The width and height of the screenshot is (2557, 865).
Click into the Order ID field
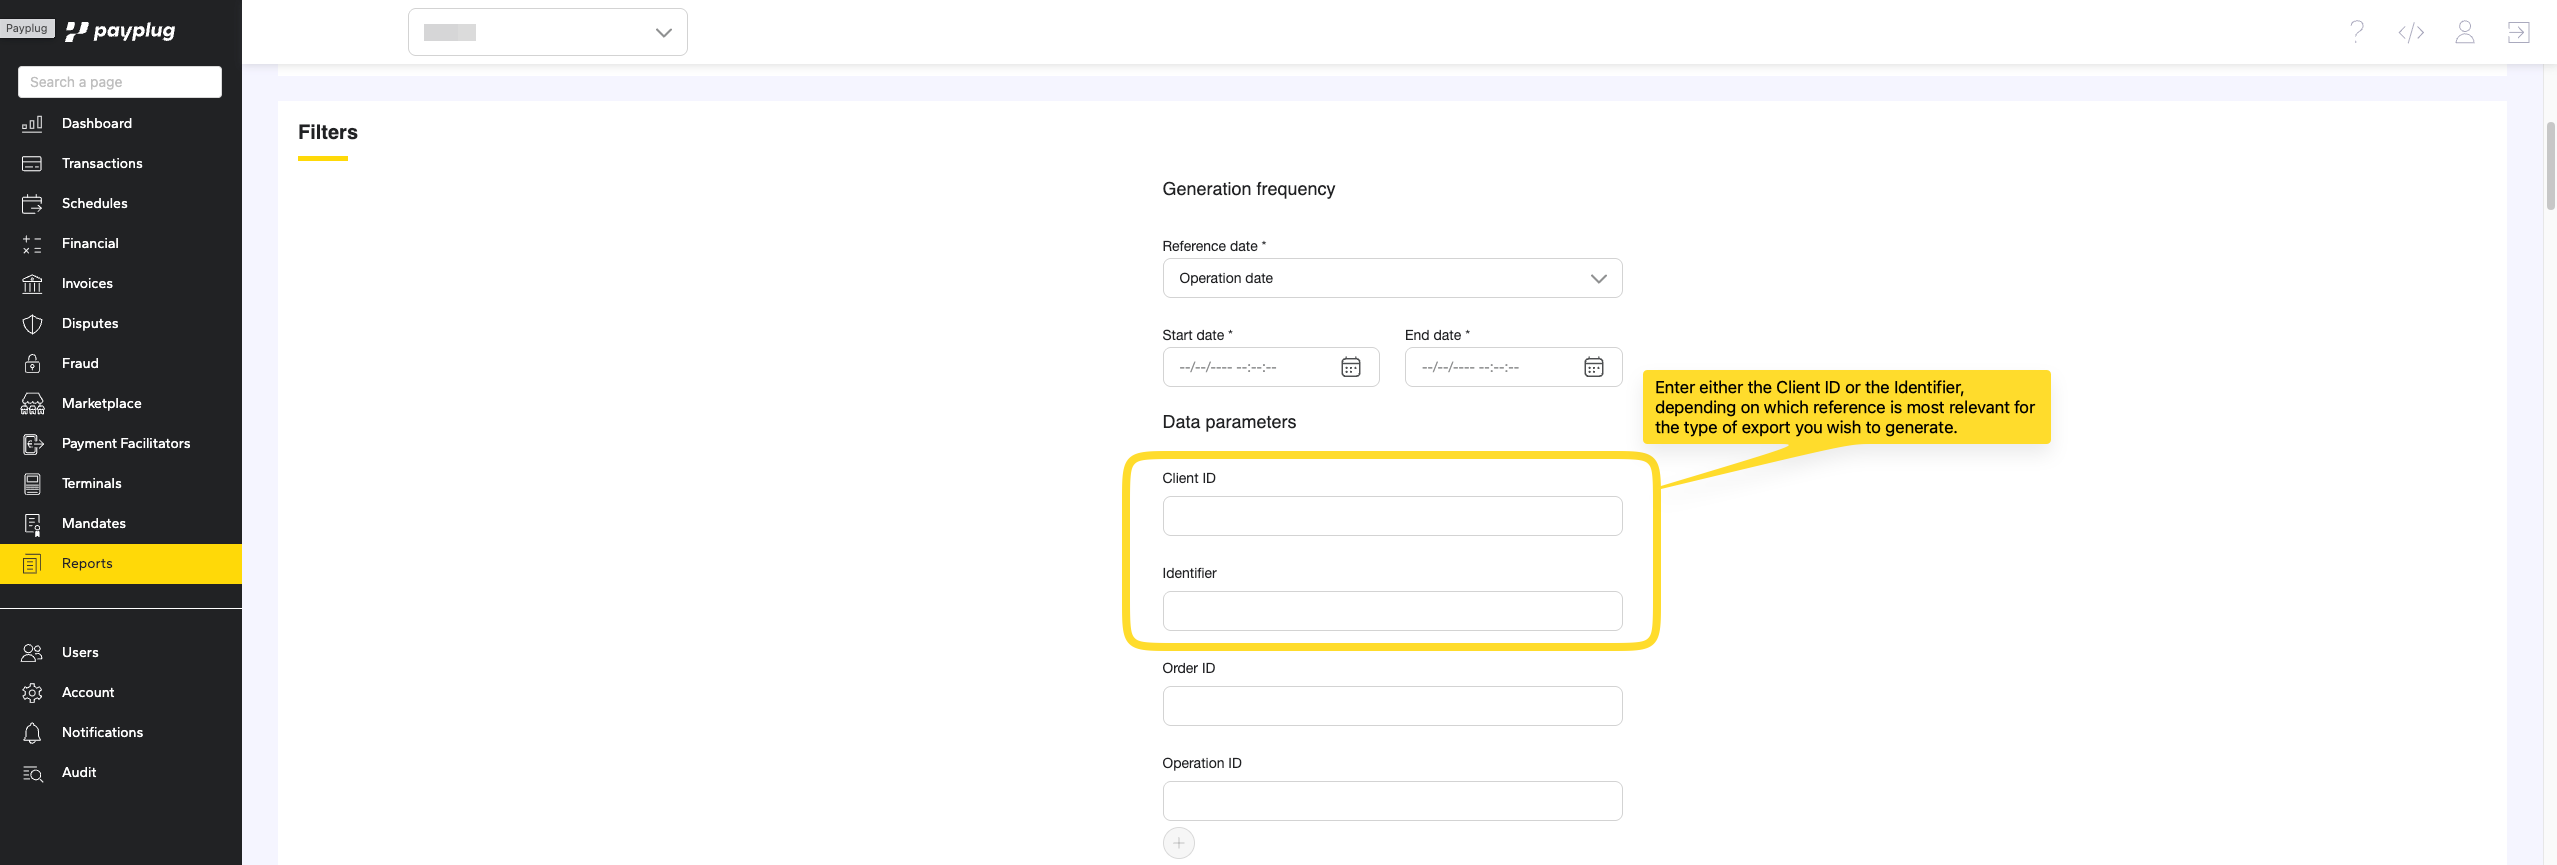pyautogui.click(x=1391, y=706)
